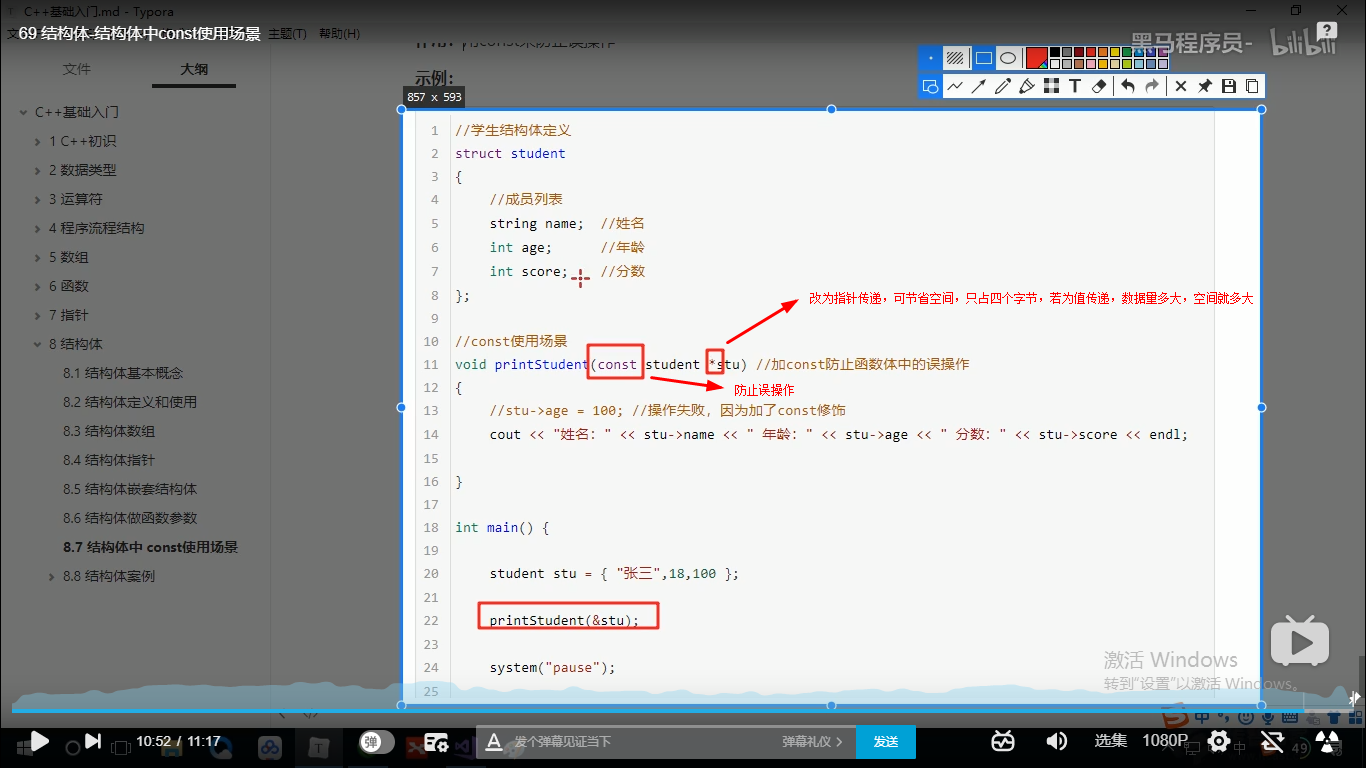Select the pencil drawing tool
Screen dimensions: 1366x768
(x=1003, y=86)
